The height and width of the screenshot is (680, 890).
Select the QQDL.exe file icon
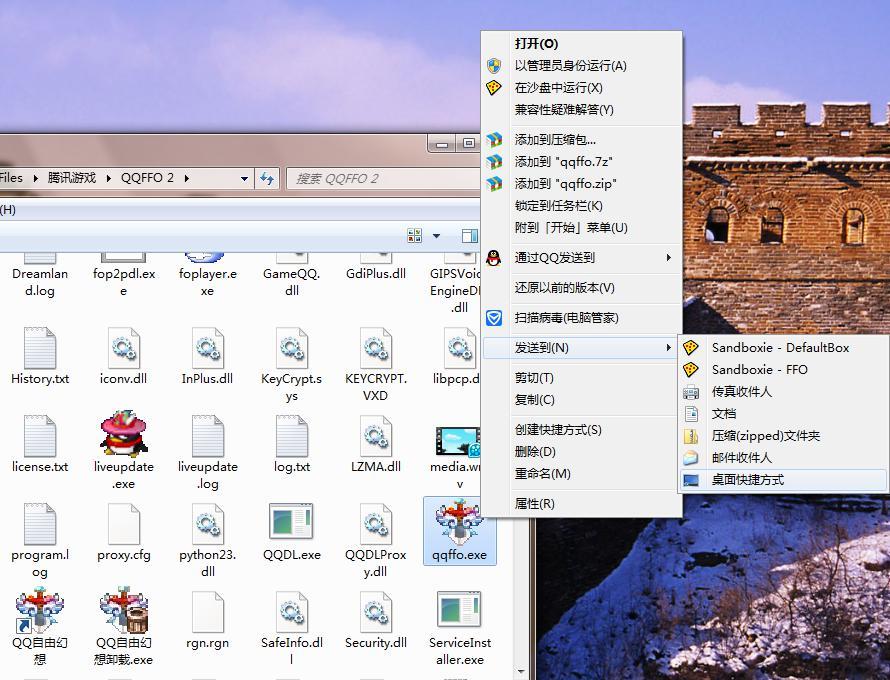point(291,523)
